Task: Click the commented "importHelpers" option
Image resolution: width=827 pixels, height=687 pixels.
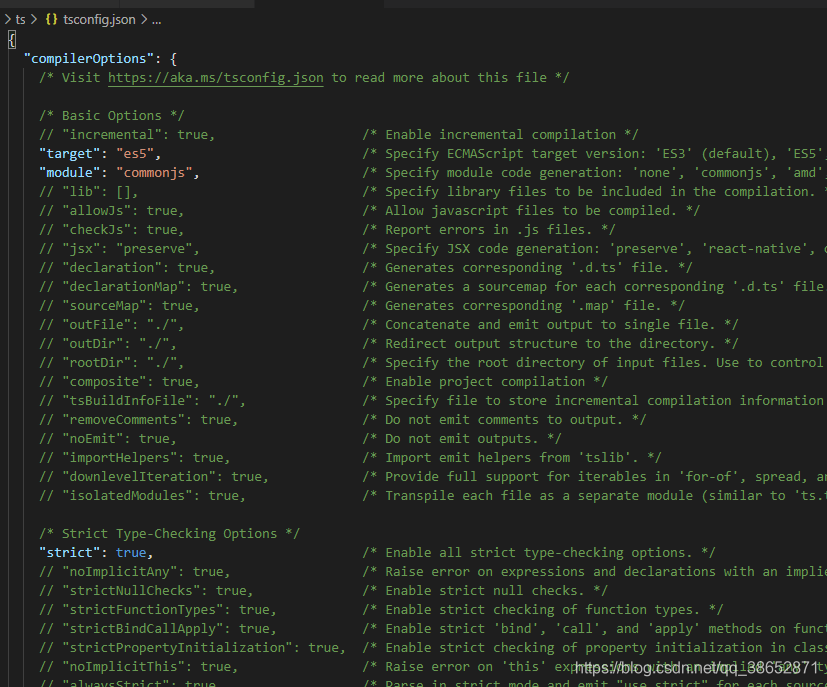Action: click(135, 457)
